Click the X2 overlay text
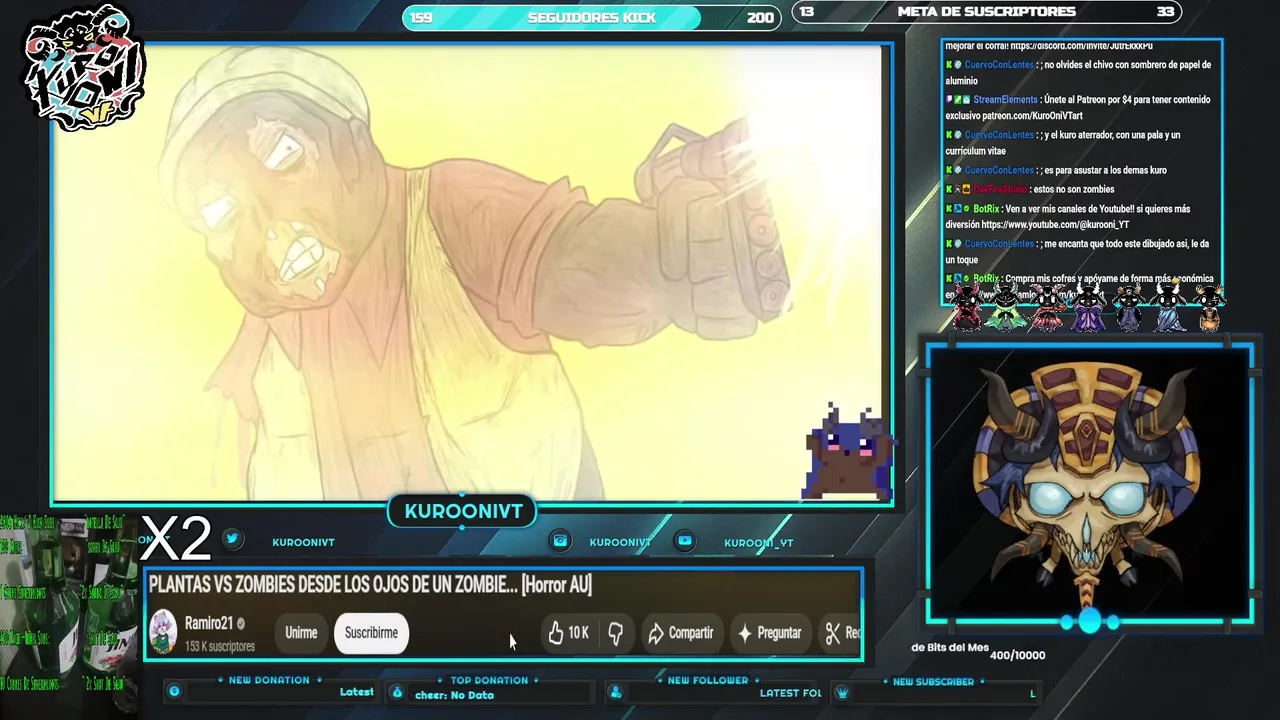 click(x=176, y=540)
